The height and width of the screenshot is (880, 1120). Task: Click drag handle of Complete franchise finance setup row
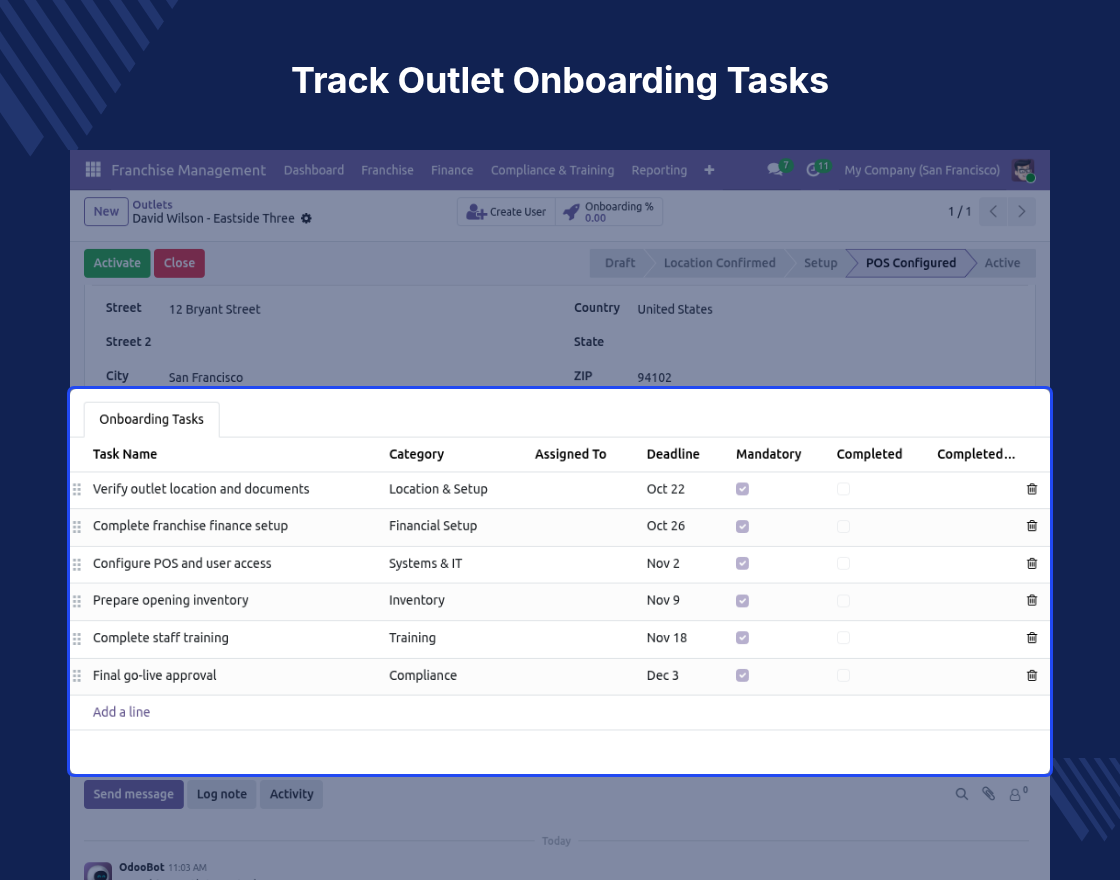pos(77,526)
